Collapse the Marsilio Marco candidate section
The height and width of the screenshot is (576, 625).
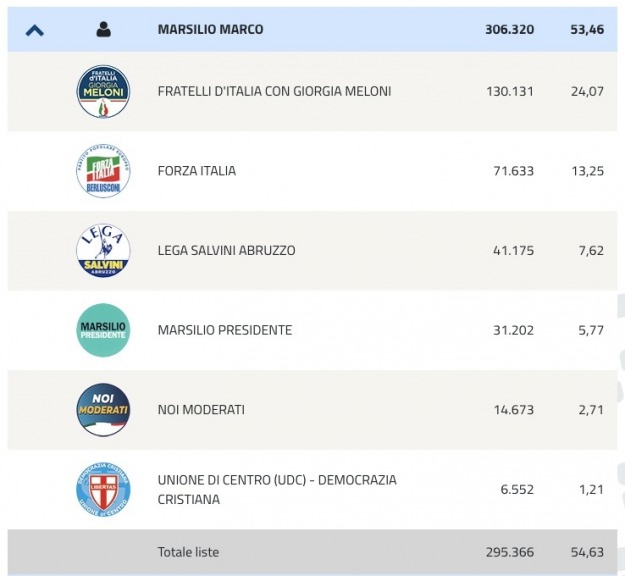coord(35,30)
